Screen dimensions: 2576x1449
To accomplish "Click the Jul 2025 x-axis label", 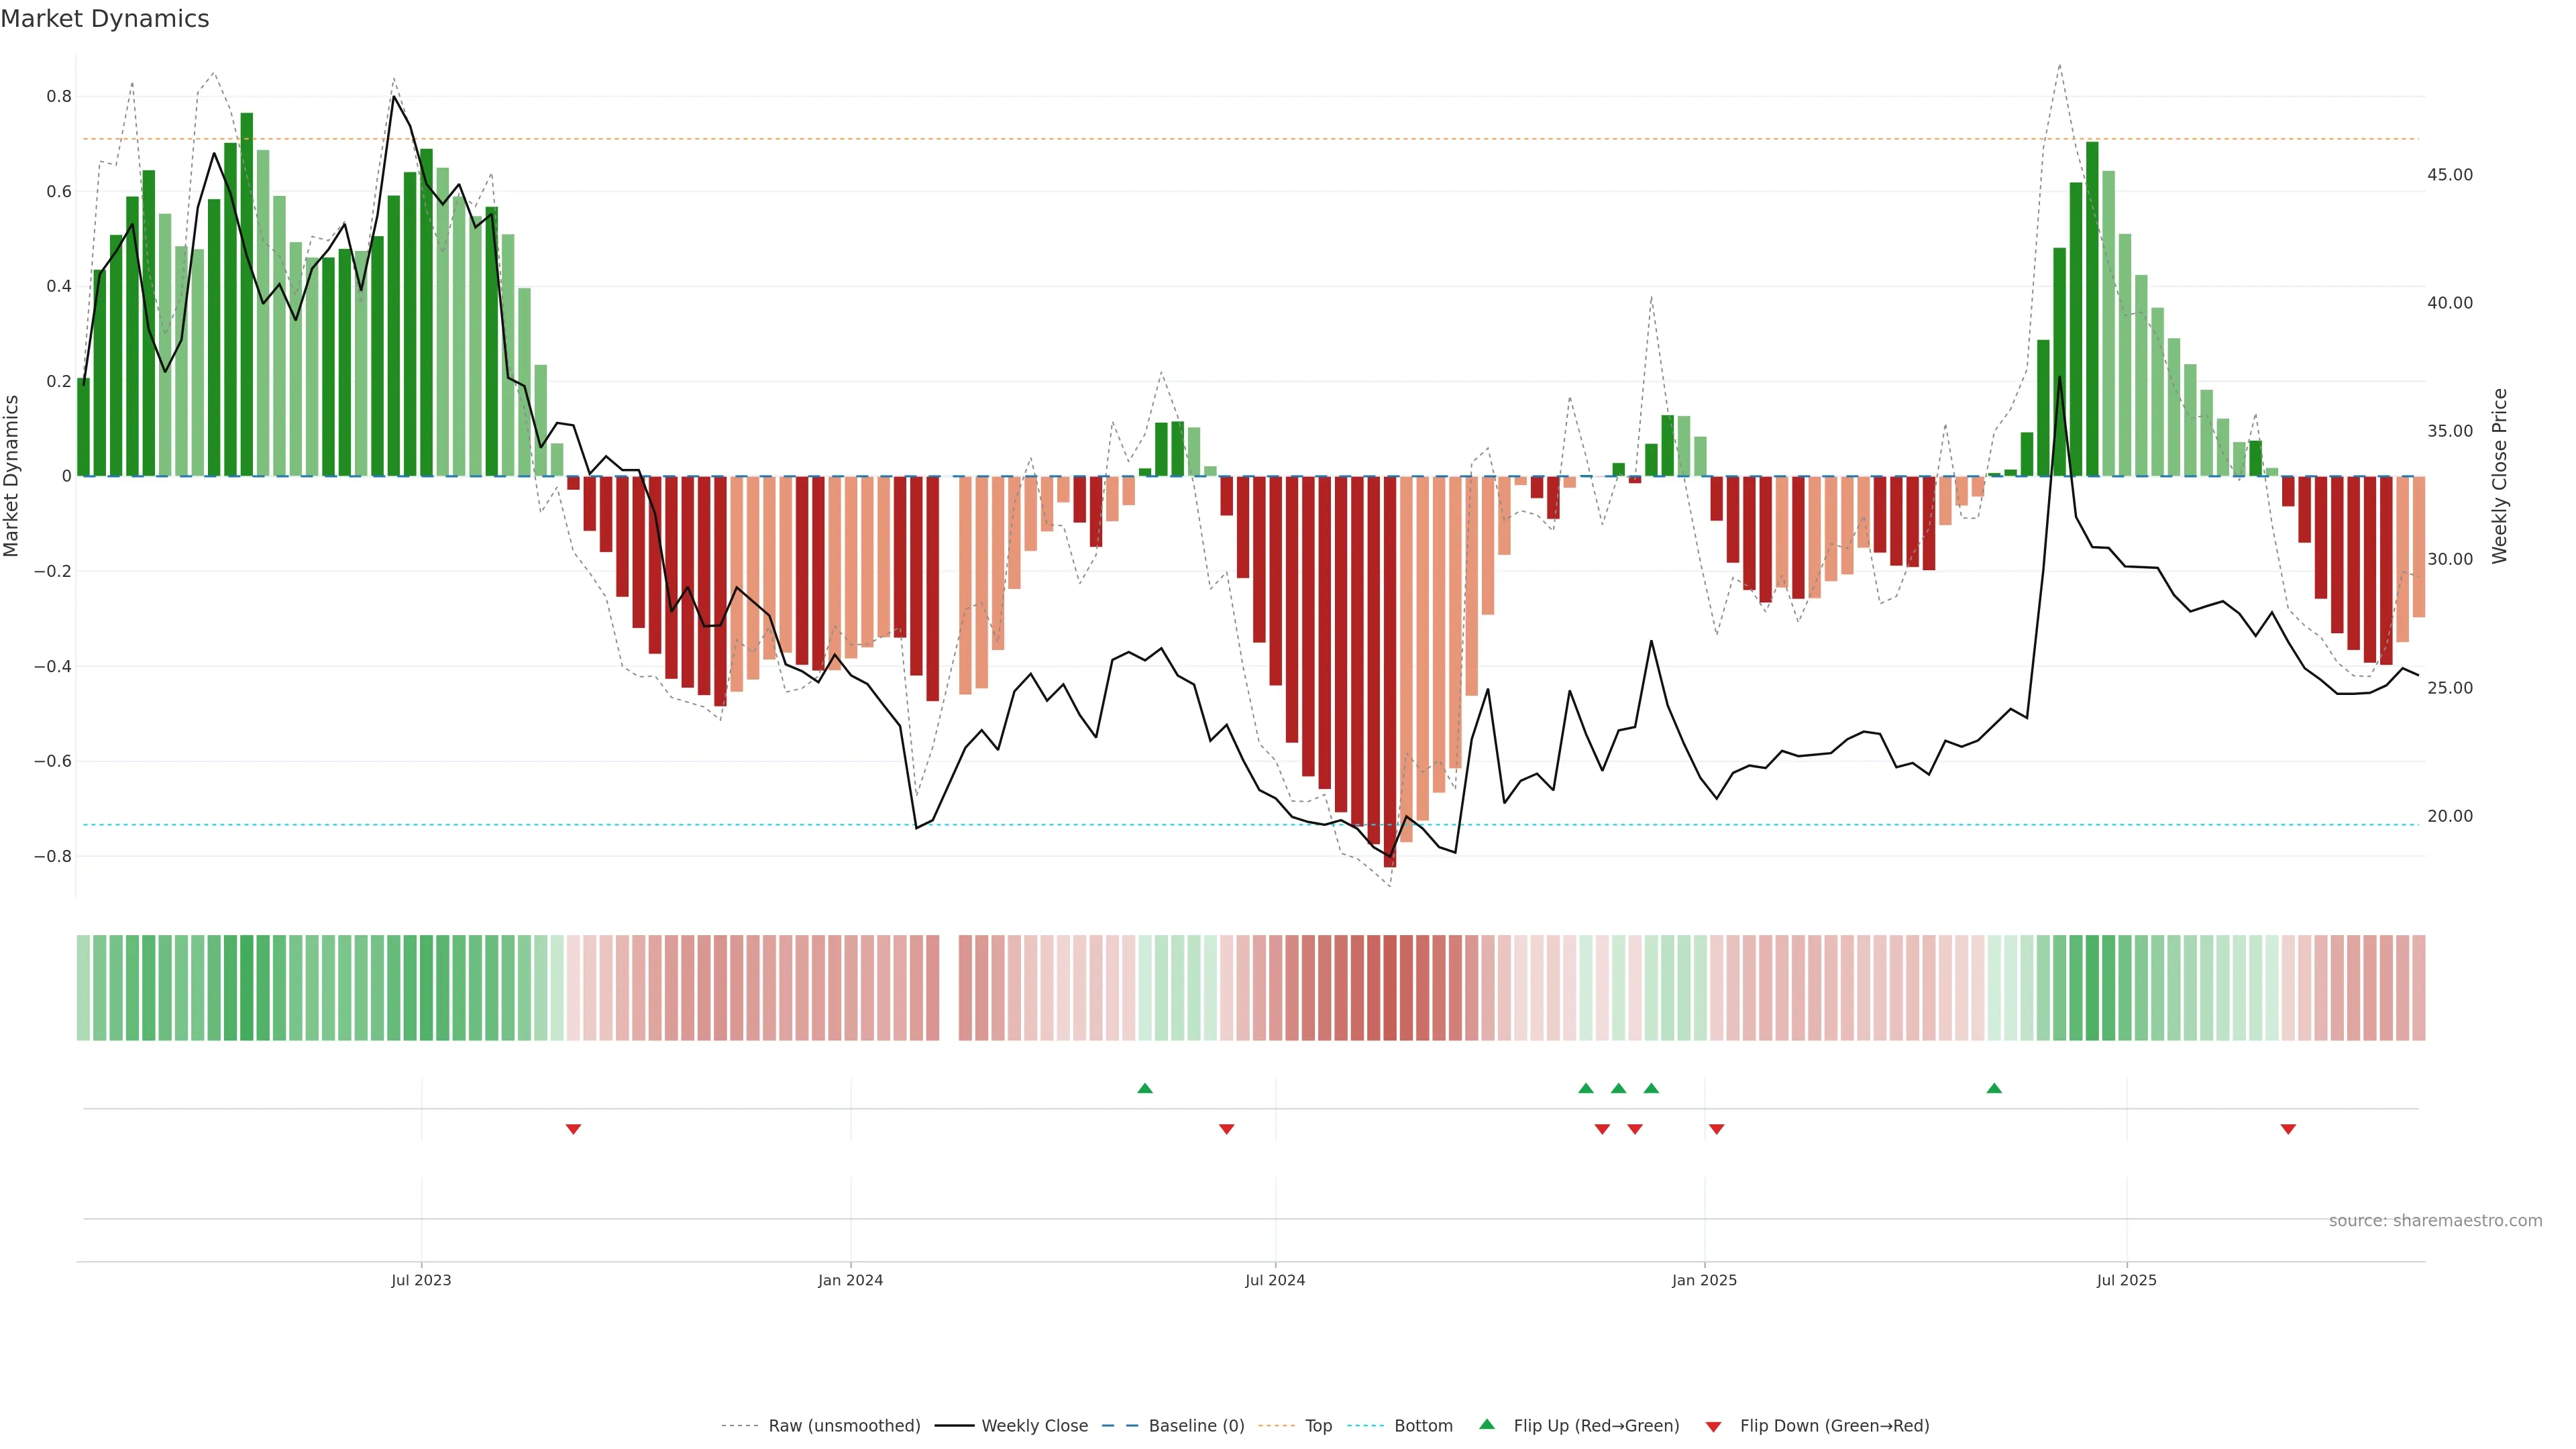I will click(x=2126, y=1280).
